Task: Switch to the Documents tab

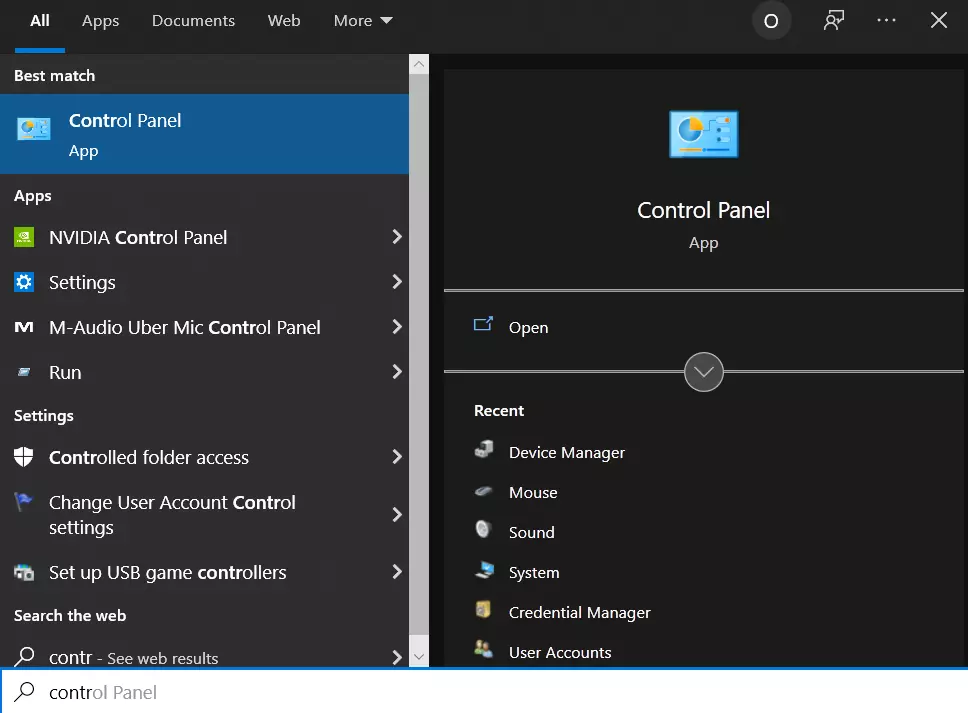Action: 193,21
